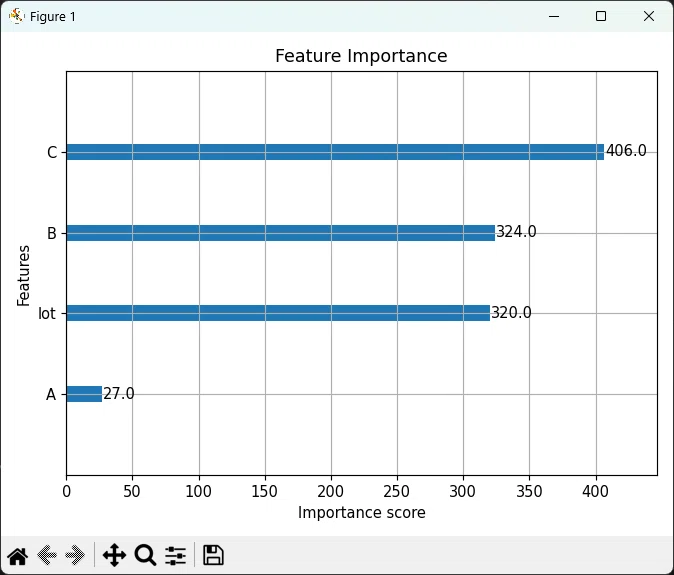
Task: Go back to previous view arrow
Action: click(47, 555)
